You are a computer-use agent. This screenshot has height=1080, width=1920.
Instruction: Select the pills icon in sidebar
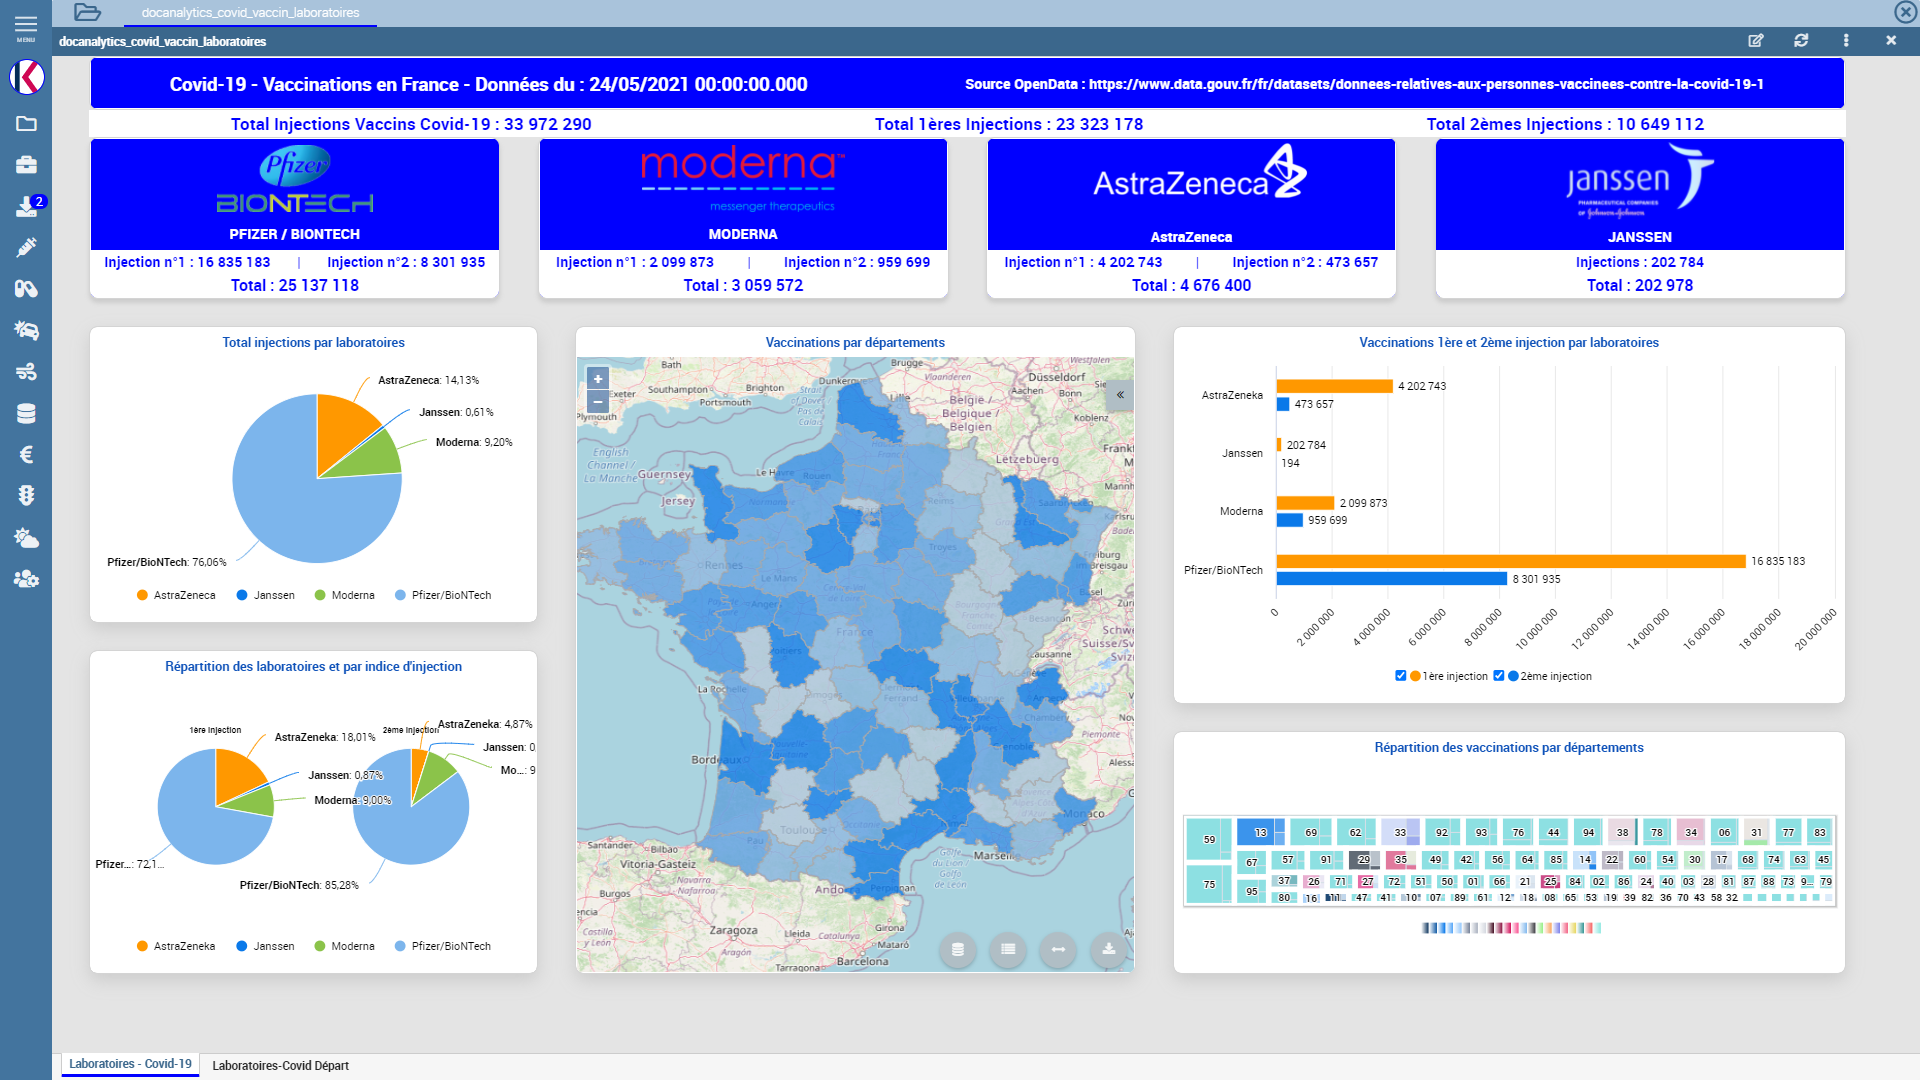coord(26,288)
